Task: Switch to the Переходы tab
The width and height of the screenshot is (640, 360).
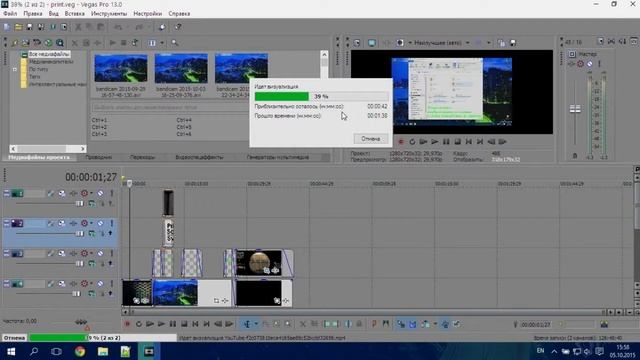Action: pyautogui.click(x=142, y=157)
